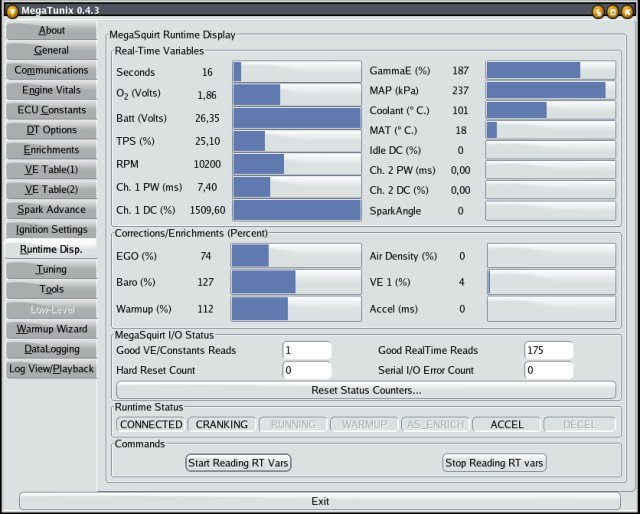Click the EGO (%) progress bar
640x514 pixels.
(x=296, y=256)
